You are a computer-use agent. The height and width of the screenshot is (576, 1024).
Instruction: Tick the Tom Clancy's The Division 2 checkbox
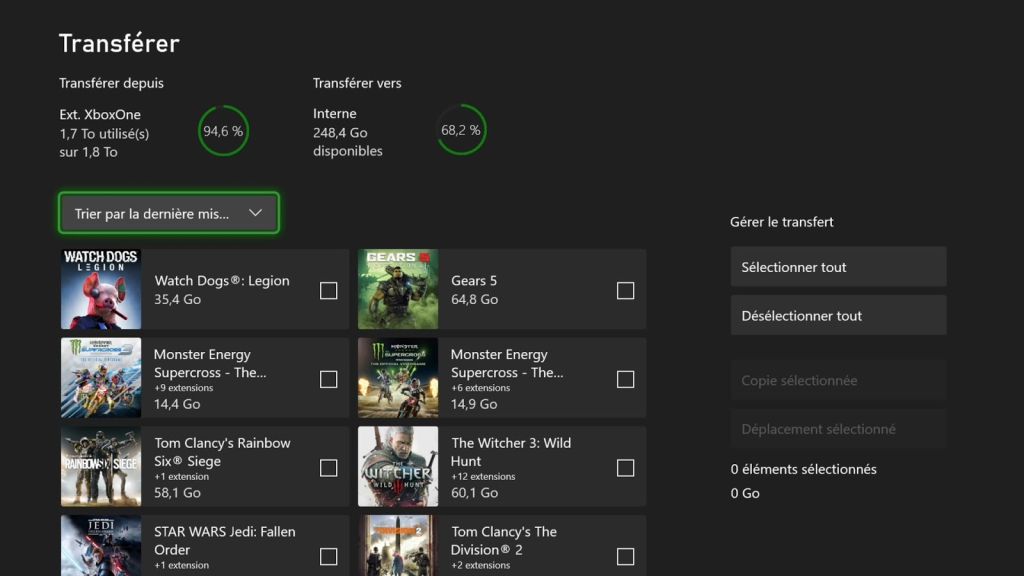625,556
